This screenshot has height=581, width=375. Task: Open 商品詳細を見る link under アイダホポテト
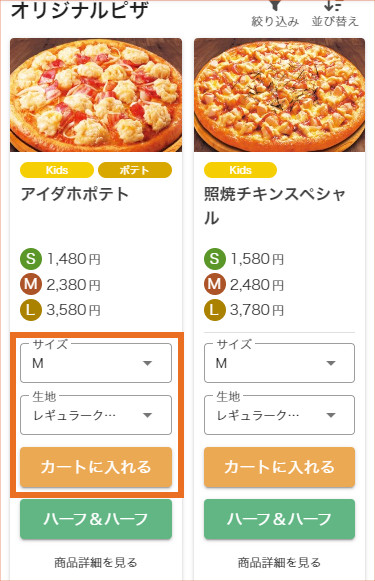pos(96,562)
